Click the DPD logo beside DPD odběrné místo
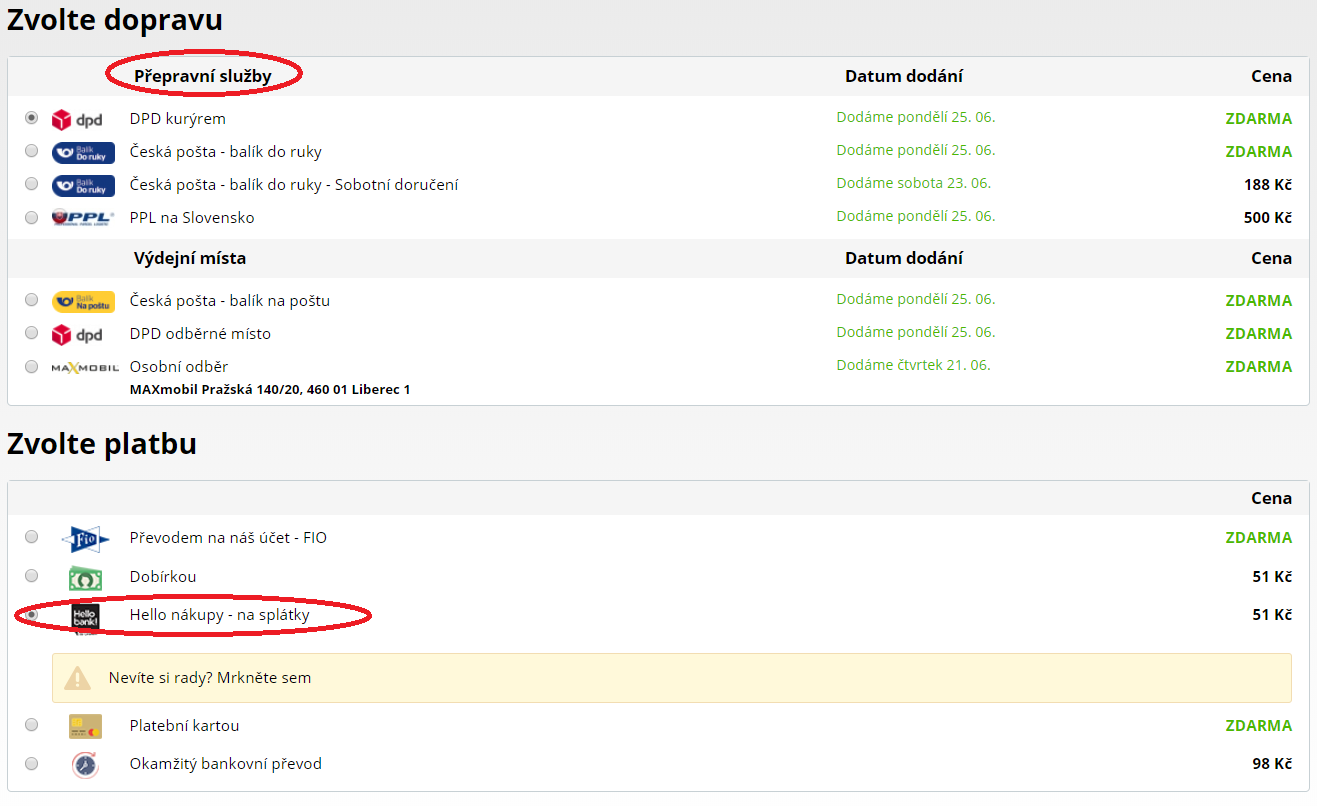The width and height of the screenshot is (1317, 806). pos(77,334)
